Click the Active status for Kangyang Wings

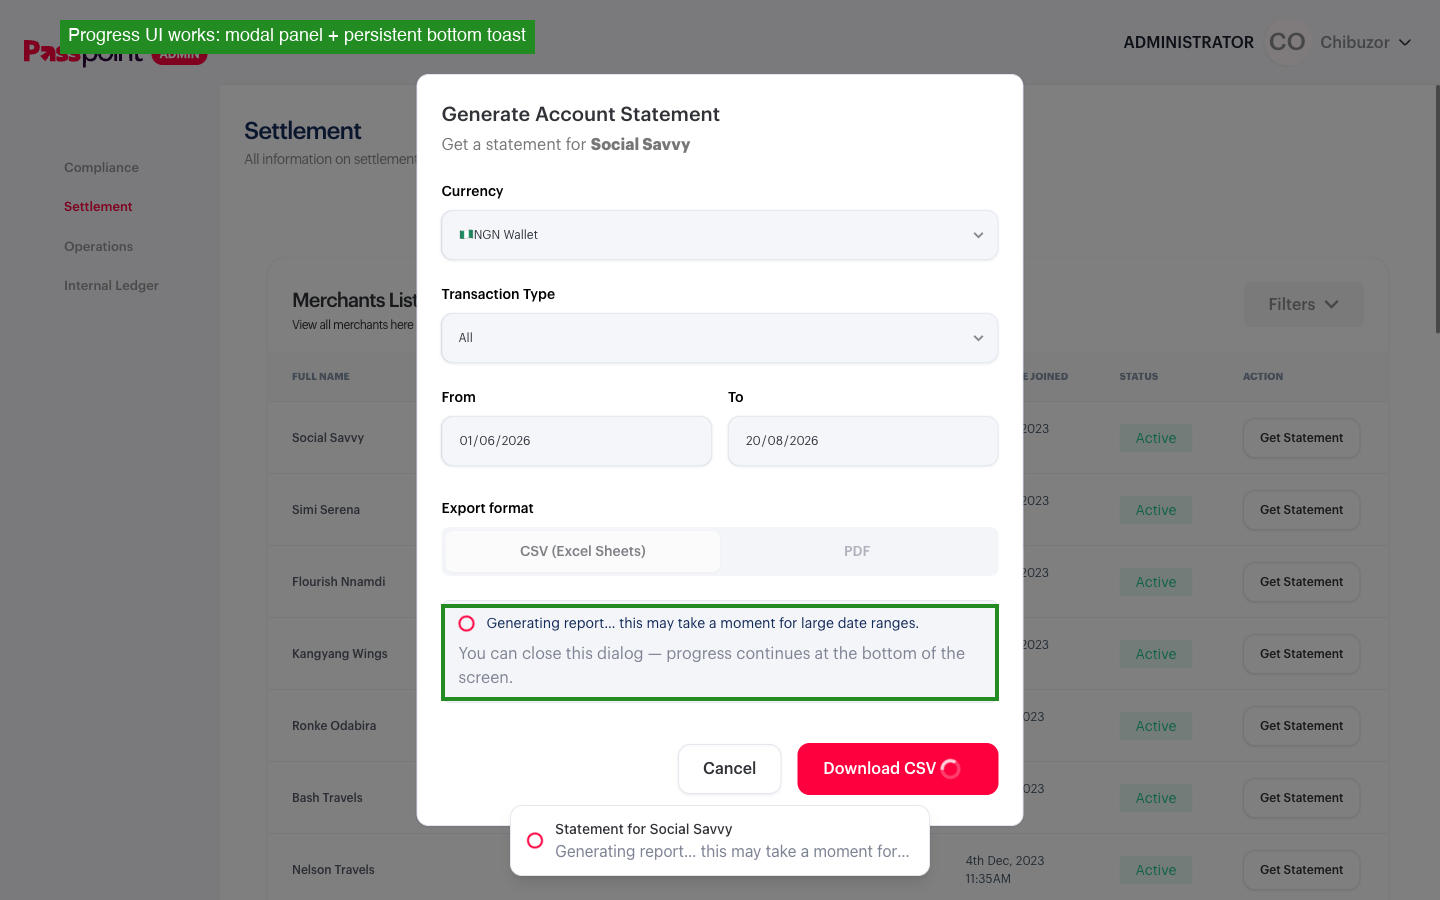[x=1156, y=654]
